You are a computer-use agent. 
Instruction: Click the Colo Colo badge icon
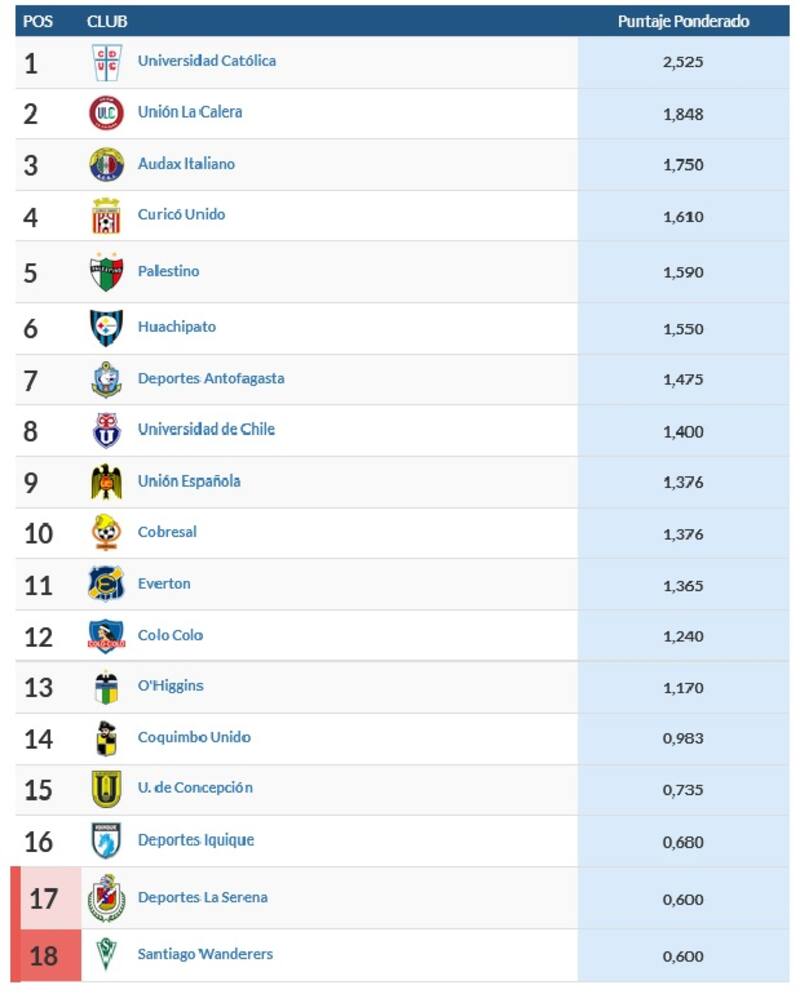(x=106, y=636)
